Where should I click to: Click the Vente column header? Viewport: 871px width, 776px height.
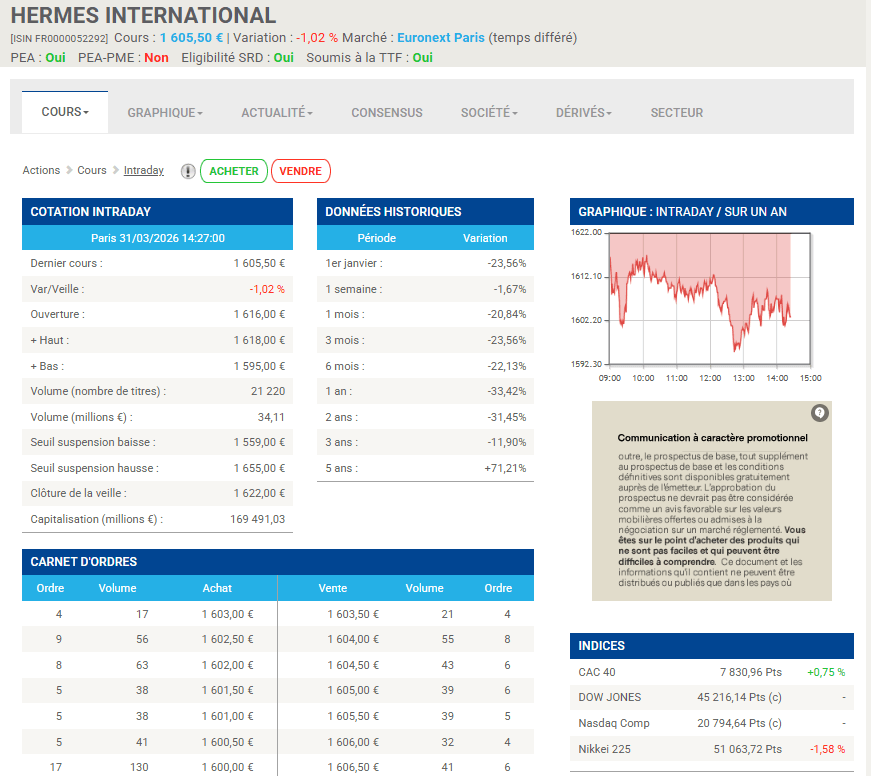(333, 588)
